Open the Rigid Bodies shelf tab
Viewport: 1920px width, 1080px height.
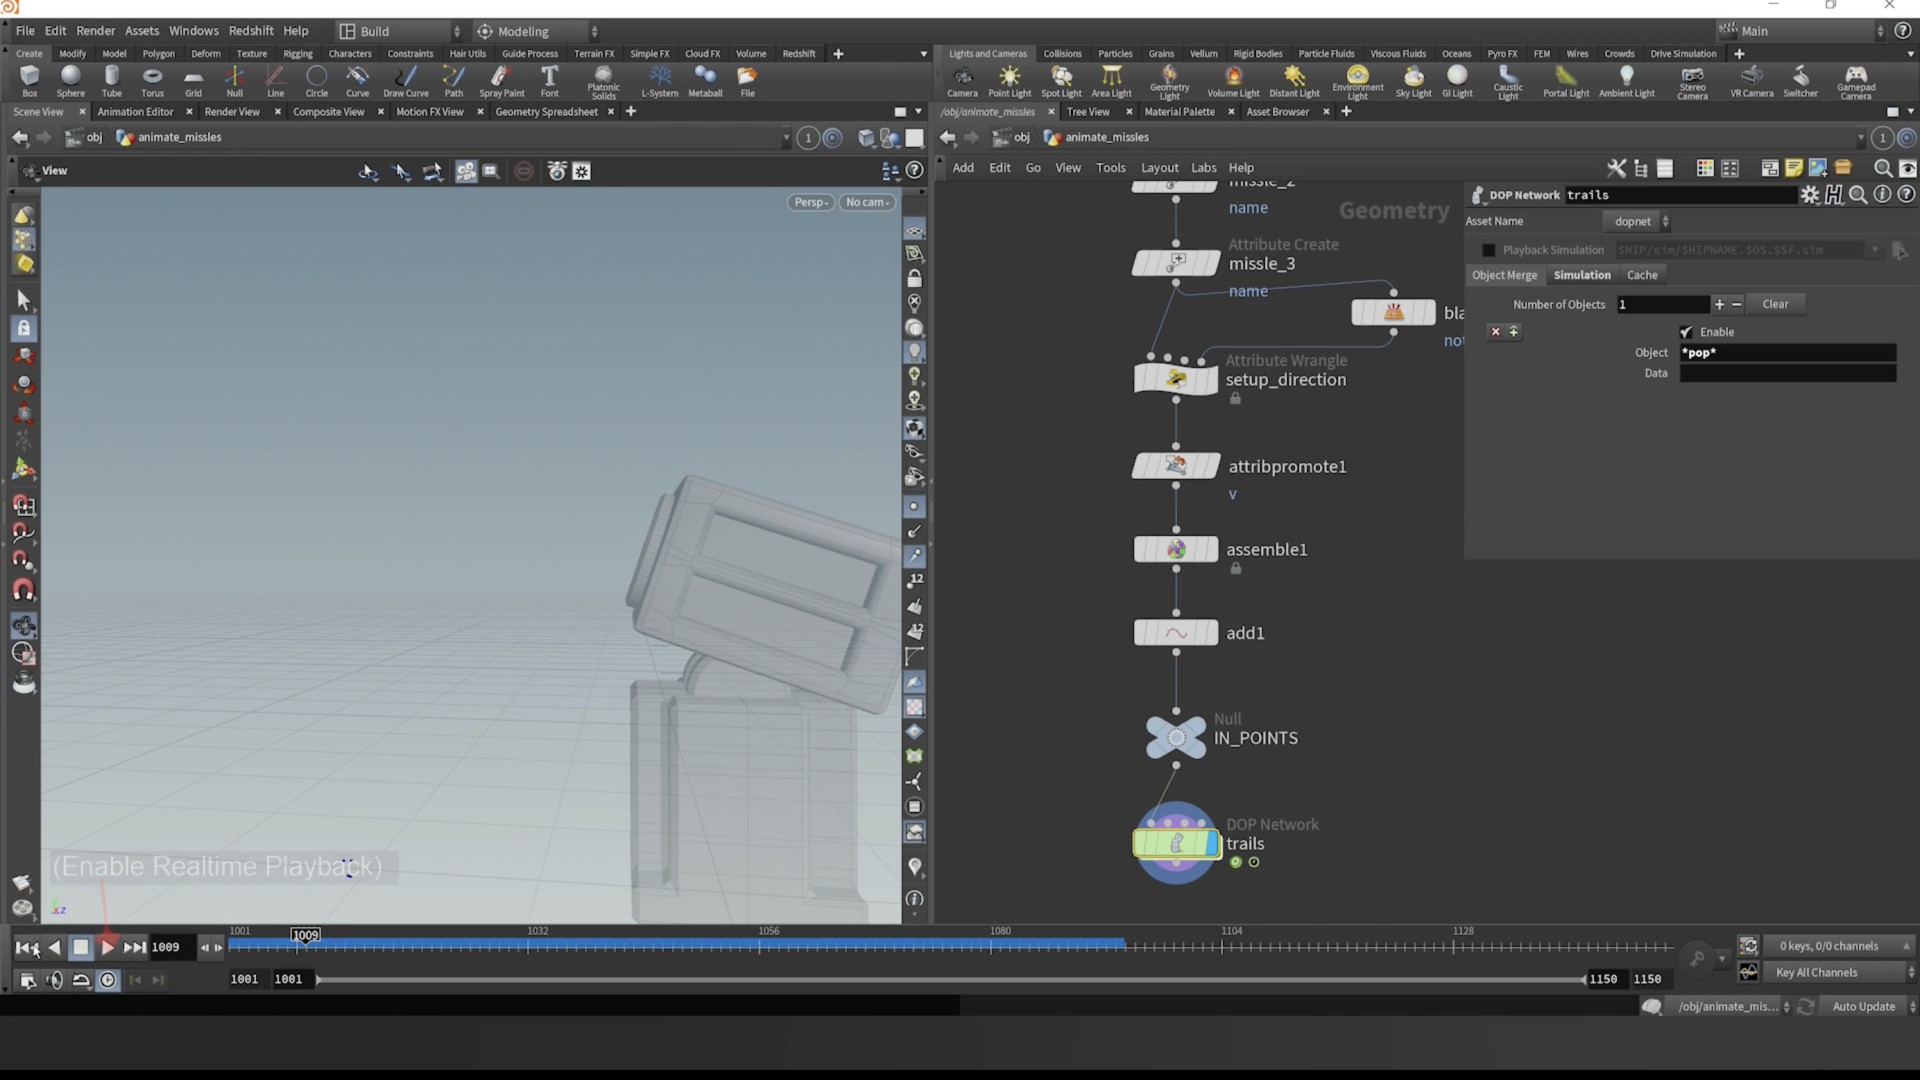[1257, 54]
